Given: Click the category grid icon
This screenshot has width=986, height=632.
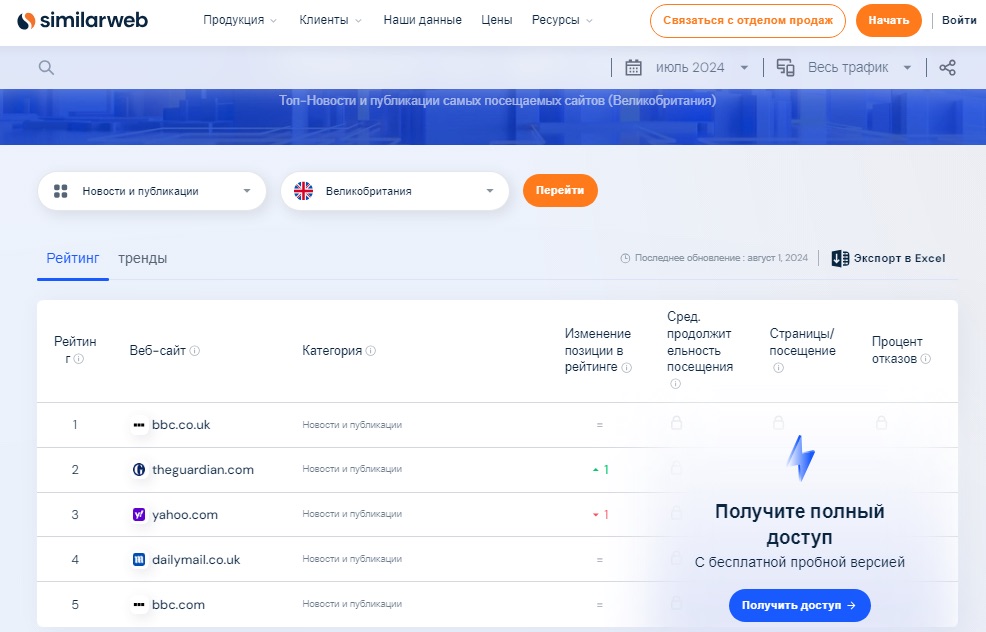Looking at the screenshot, I should click(60, 191).
